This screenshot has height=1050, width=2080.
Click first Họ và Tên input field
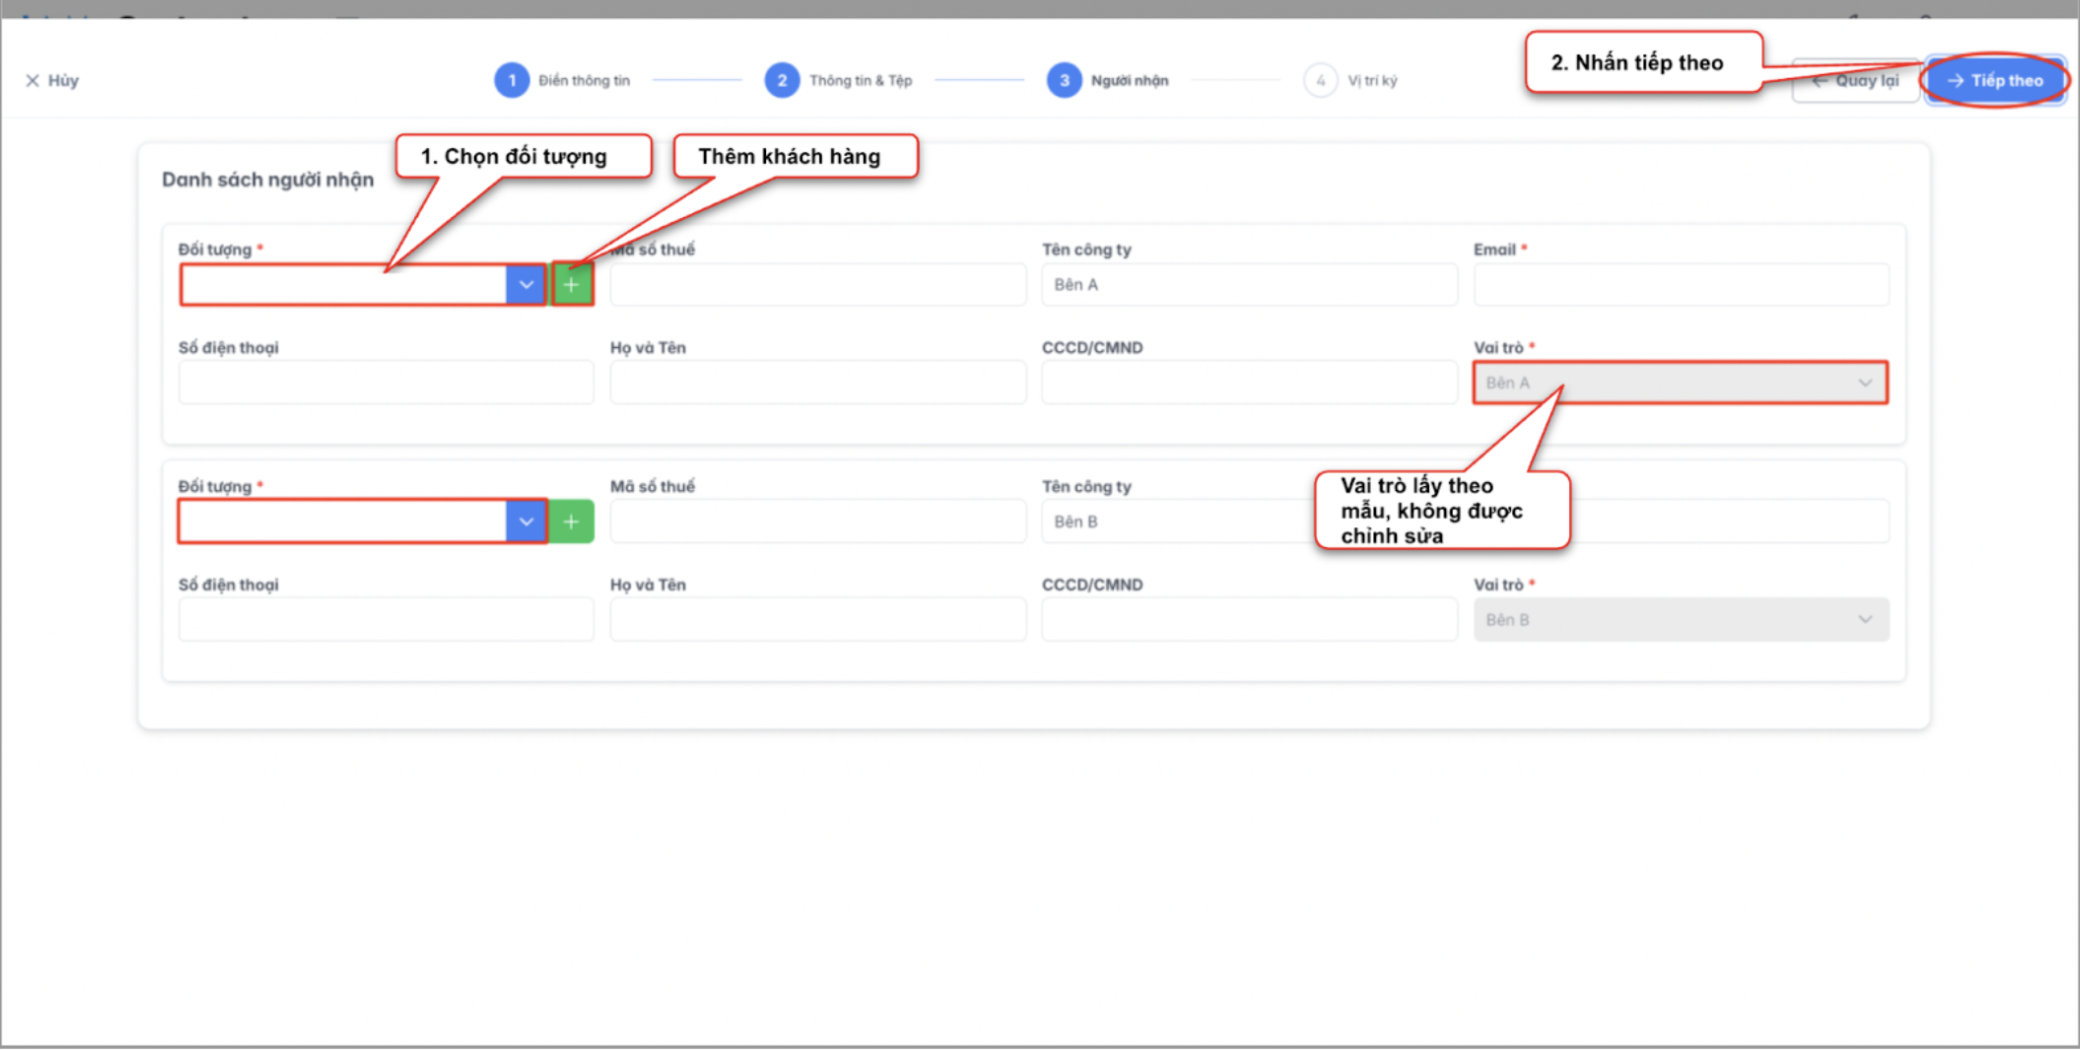pos(817,383)
